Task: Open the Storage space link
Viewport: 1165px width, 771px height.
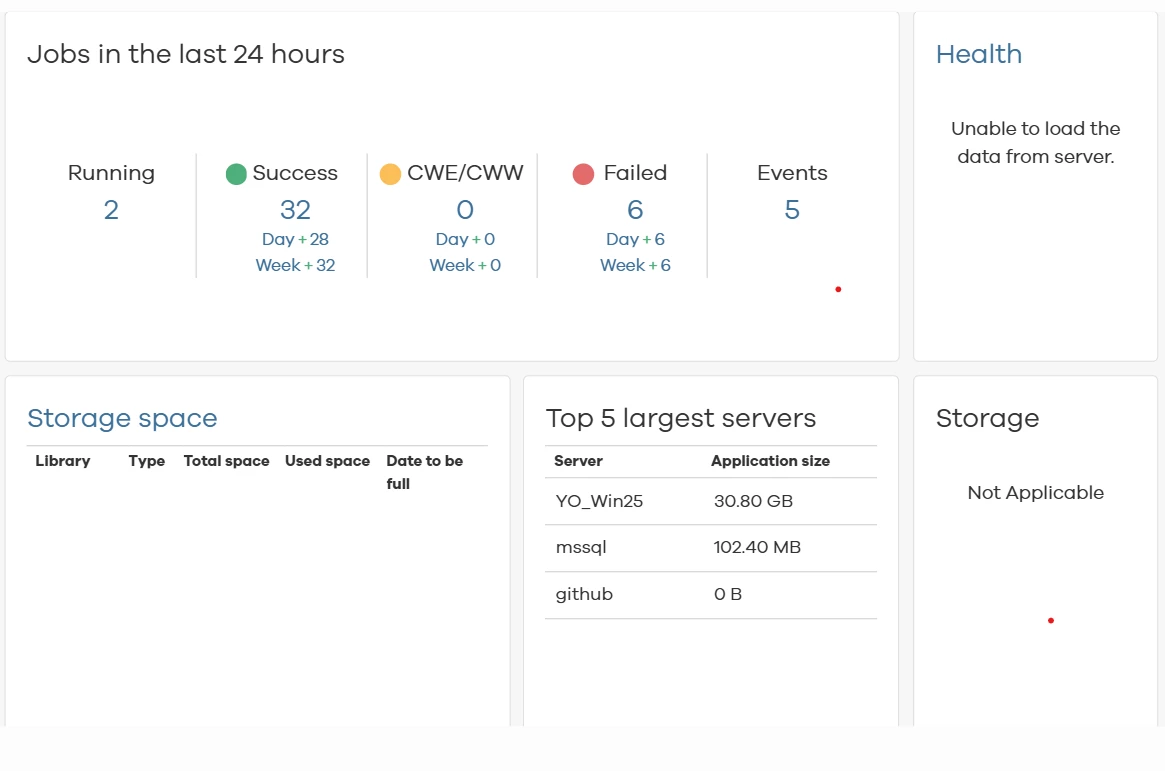Action: [123, 418]
